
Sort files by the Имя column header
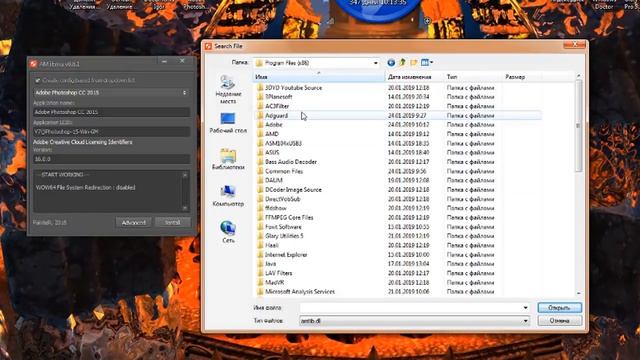(318, 77)
